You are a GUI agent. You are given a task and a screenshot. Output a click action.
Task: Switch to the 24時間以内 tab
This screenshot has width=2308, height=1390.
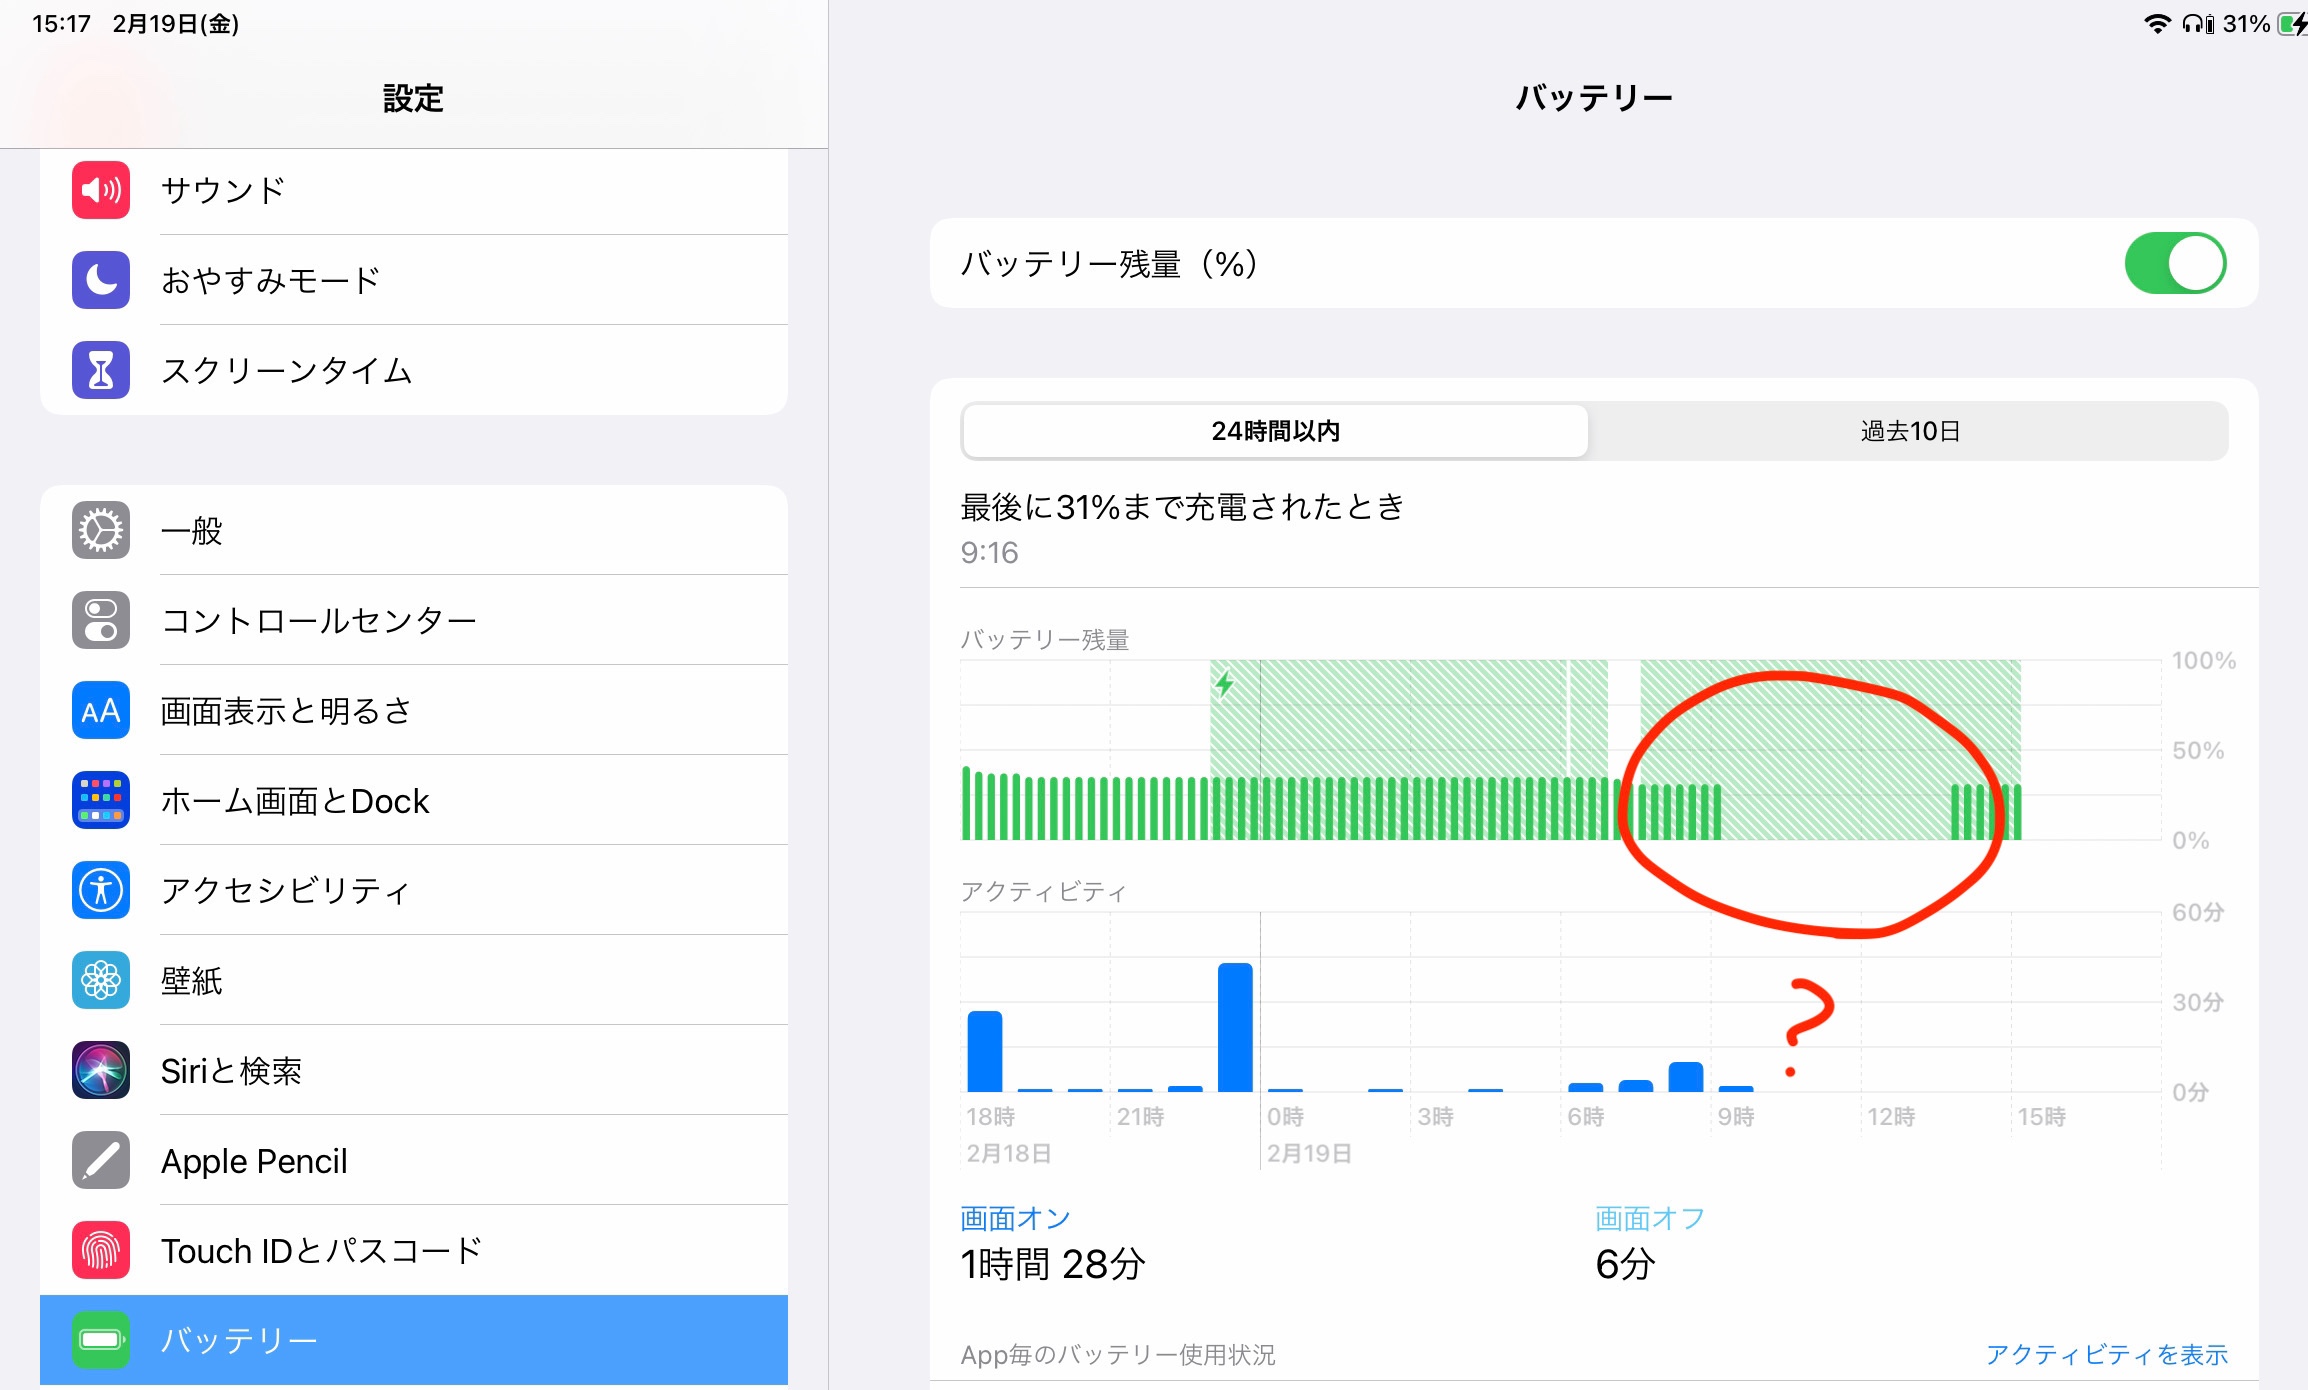click(1275, 431)
